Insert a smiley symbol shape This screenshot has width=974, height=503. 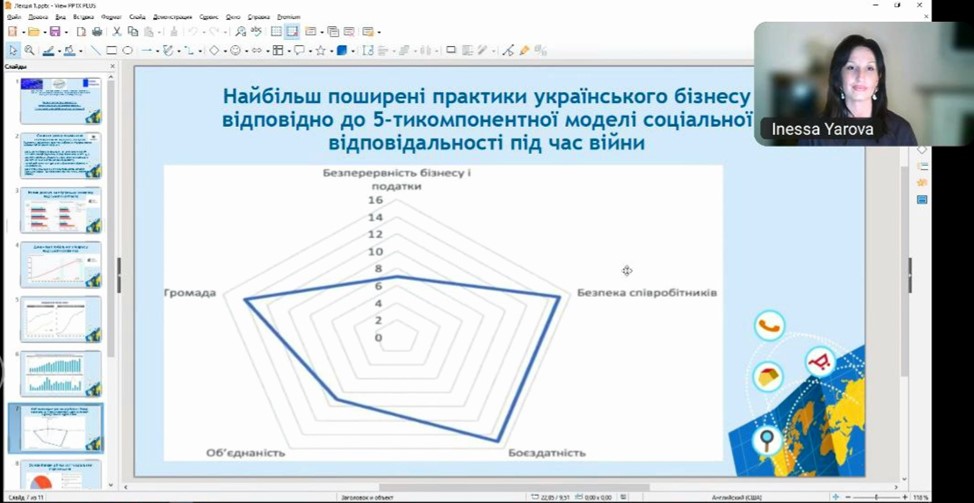[x=236, y=50]
